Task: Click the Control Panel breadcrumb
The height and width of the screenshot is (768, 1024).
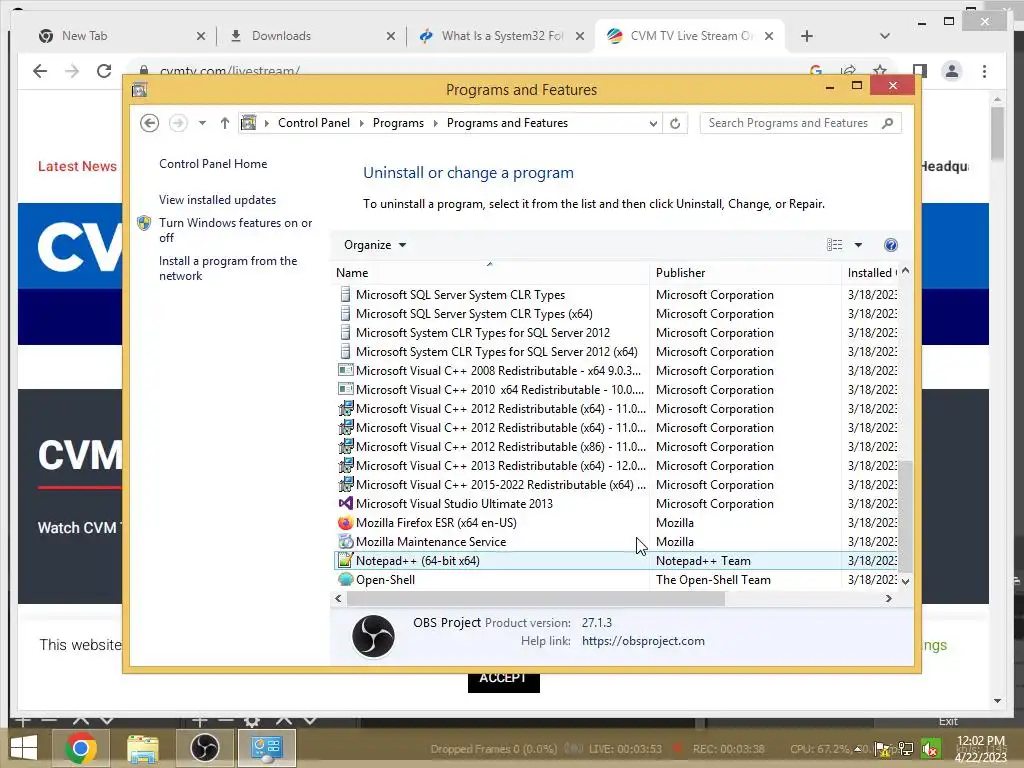Action: (x=313, y=123)
